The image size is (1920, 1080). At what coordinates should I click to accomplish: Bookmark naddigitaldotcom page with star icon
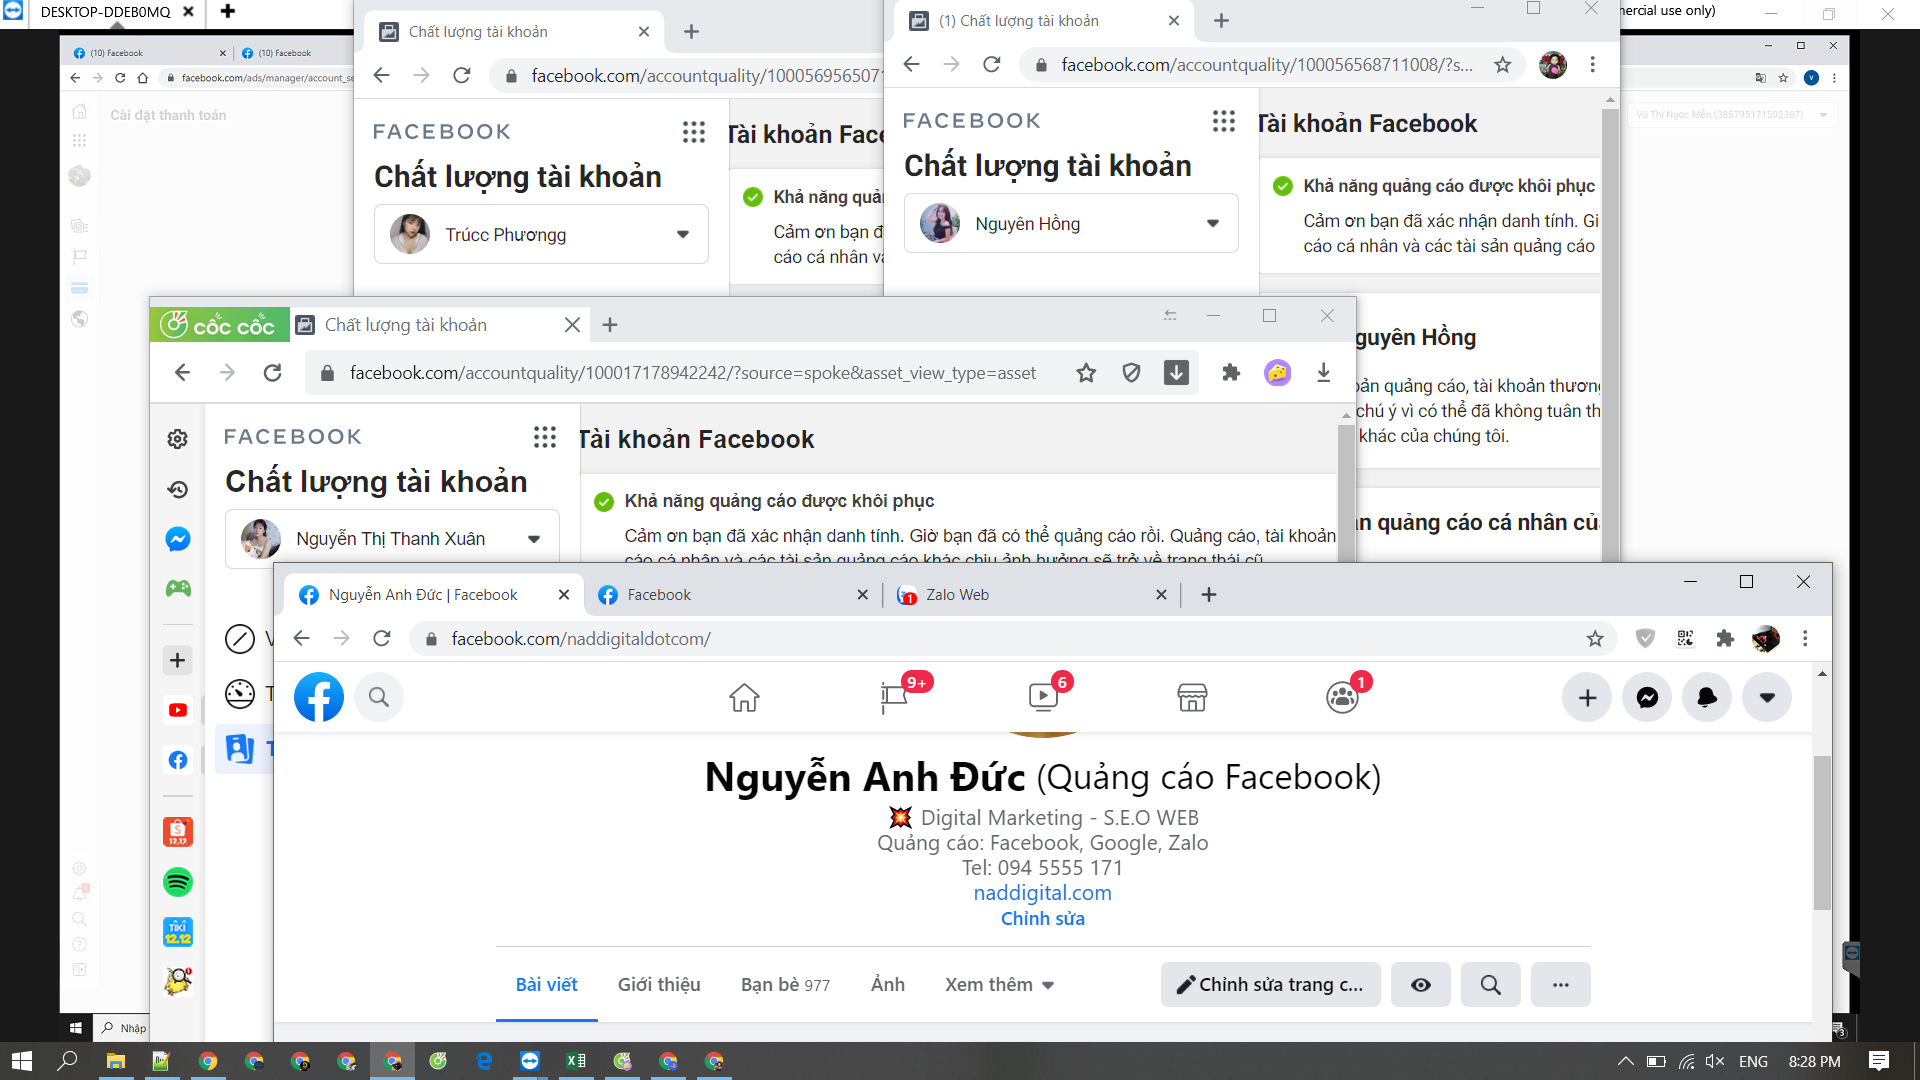tap(1595, 639)
